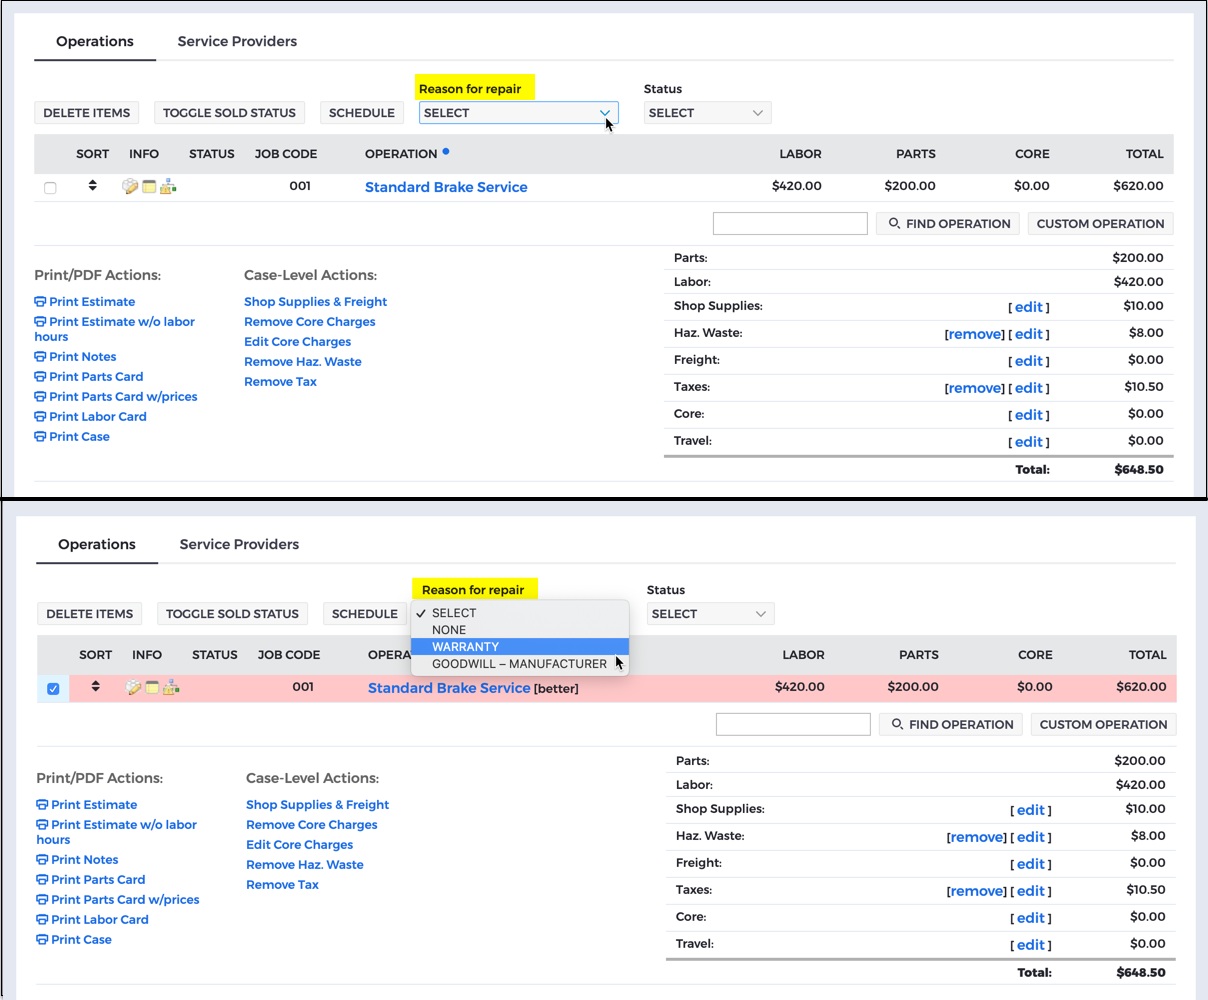This screenshot has height=1000, width=1208.
Task: Click edit link on Freight row, upper screenshot
Action: pyautogui.click(x=1029, y=361)
